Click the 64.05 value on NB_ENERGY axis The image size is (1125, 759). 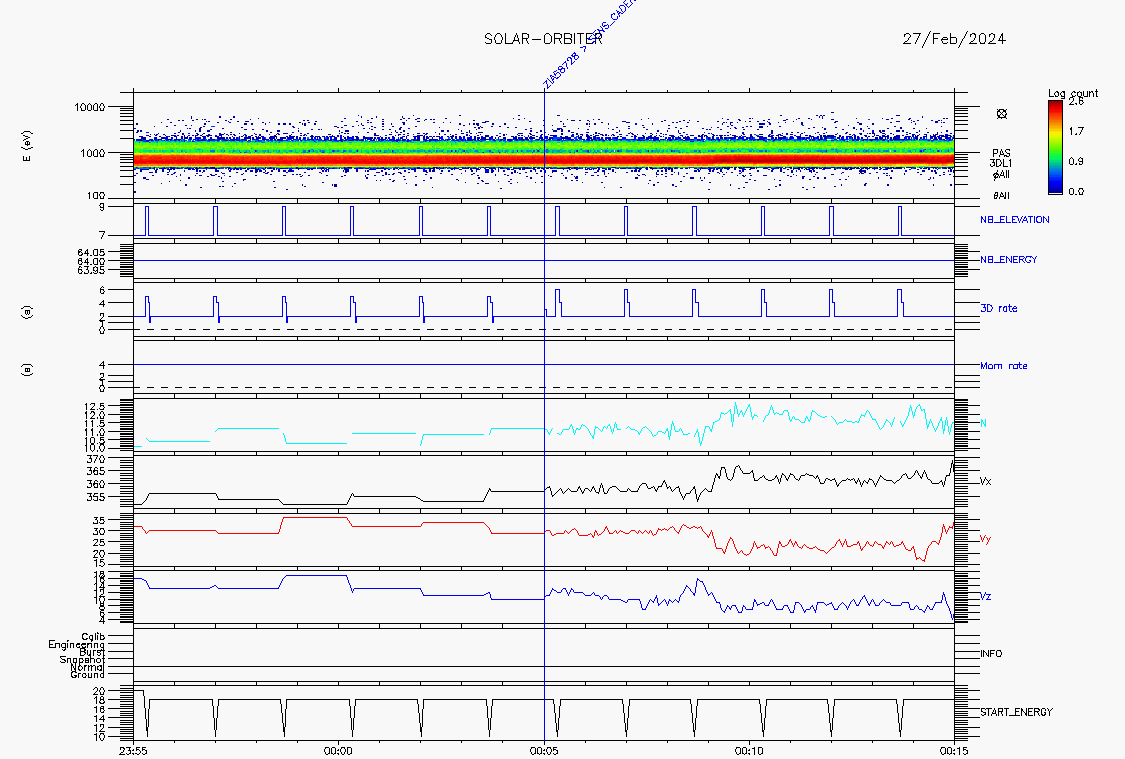click(x=91, y=253)
